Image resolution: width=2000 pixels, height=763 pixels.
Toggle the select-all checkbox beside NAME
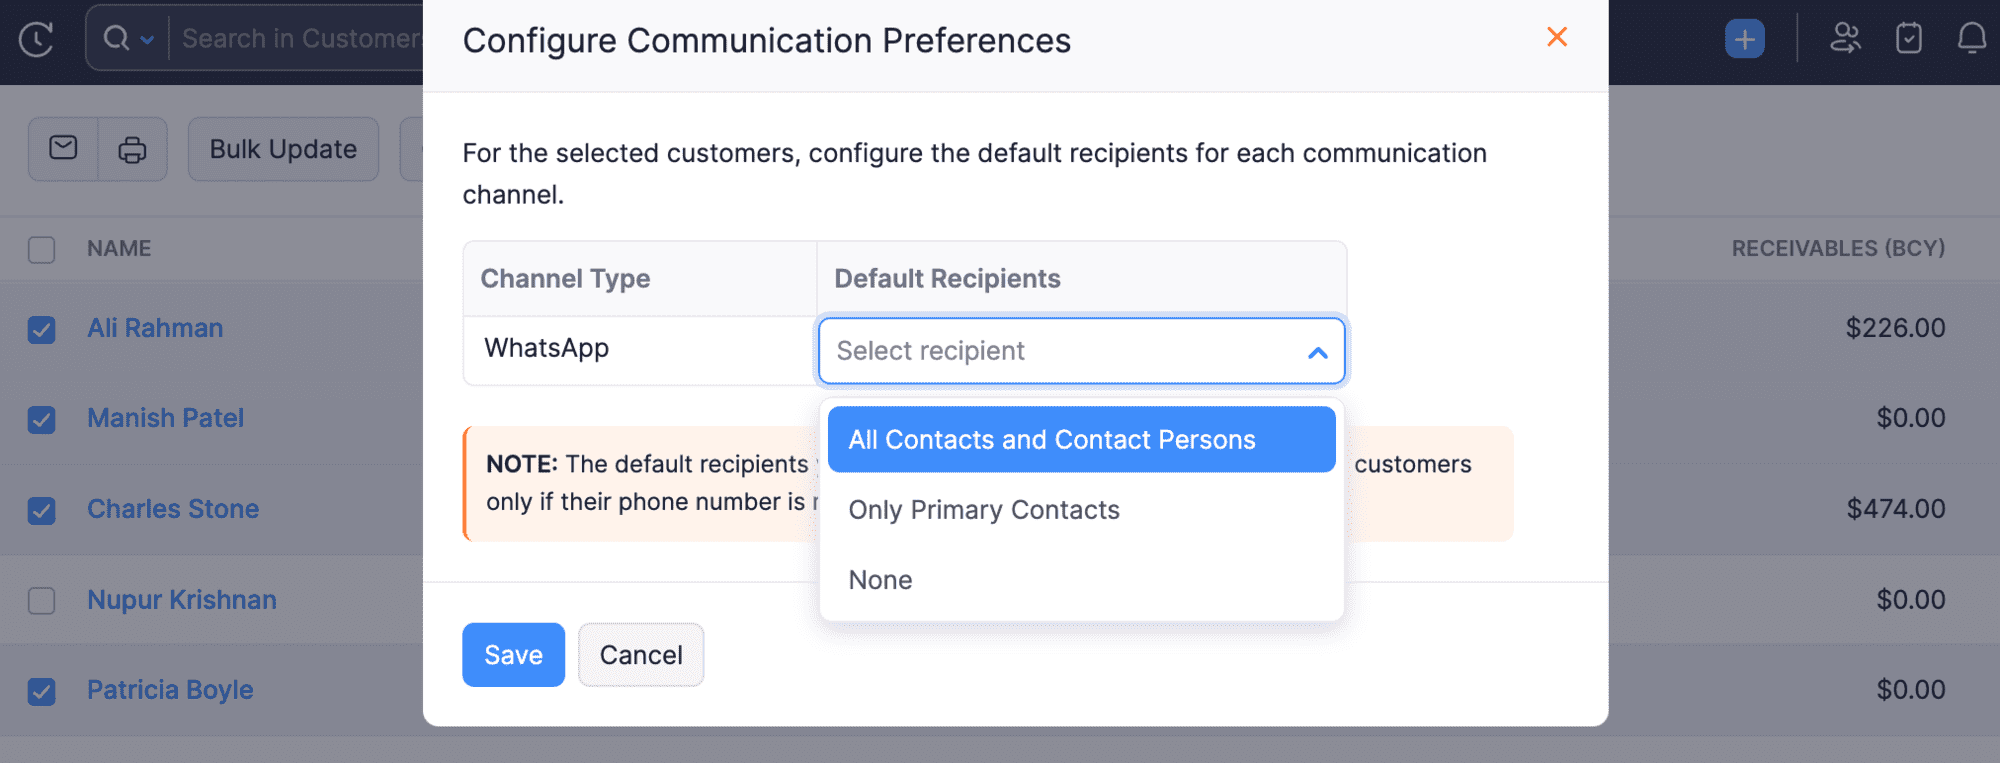tap(41, 249)
